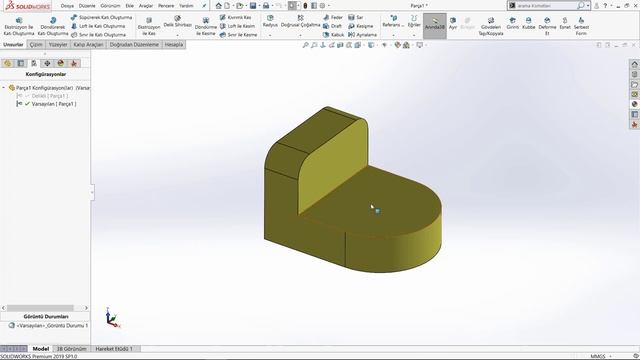Open the DisplayManager appearance tab
Screen dimensions: 640x360
[60, 63]
